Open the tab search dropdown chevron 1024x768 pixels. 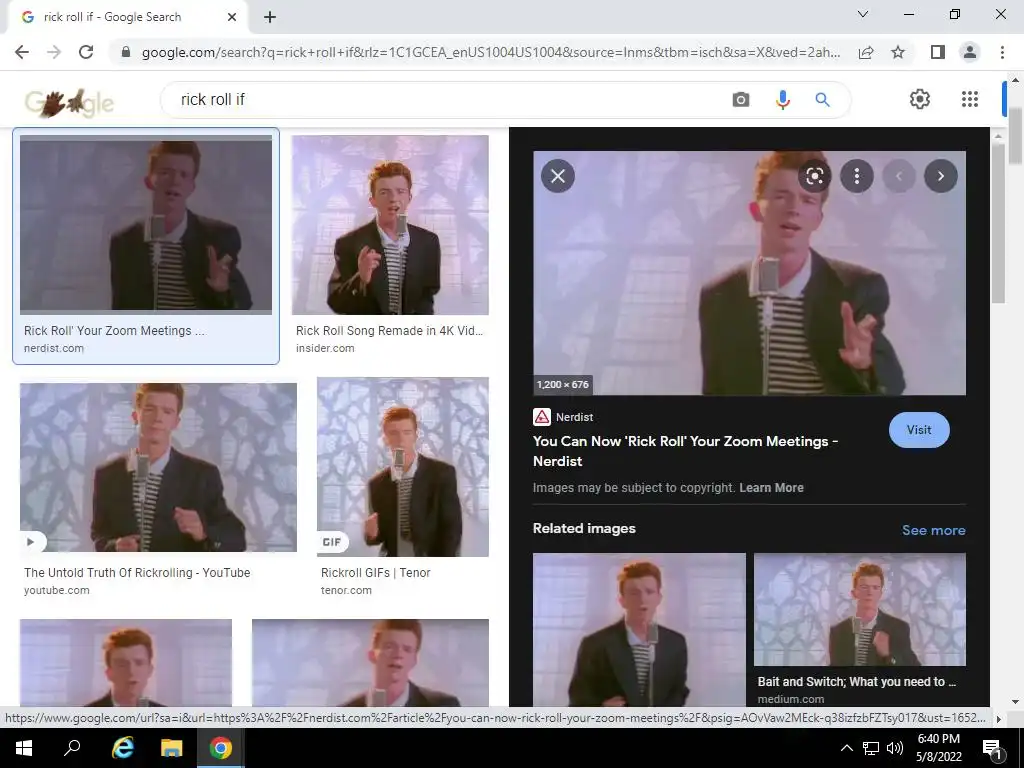863,14
